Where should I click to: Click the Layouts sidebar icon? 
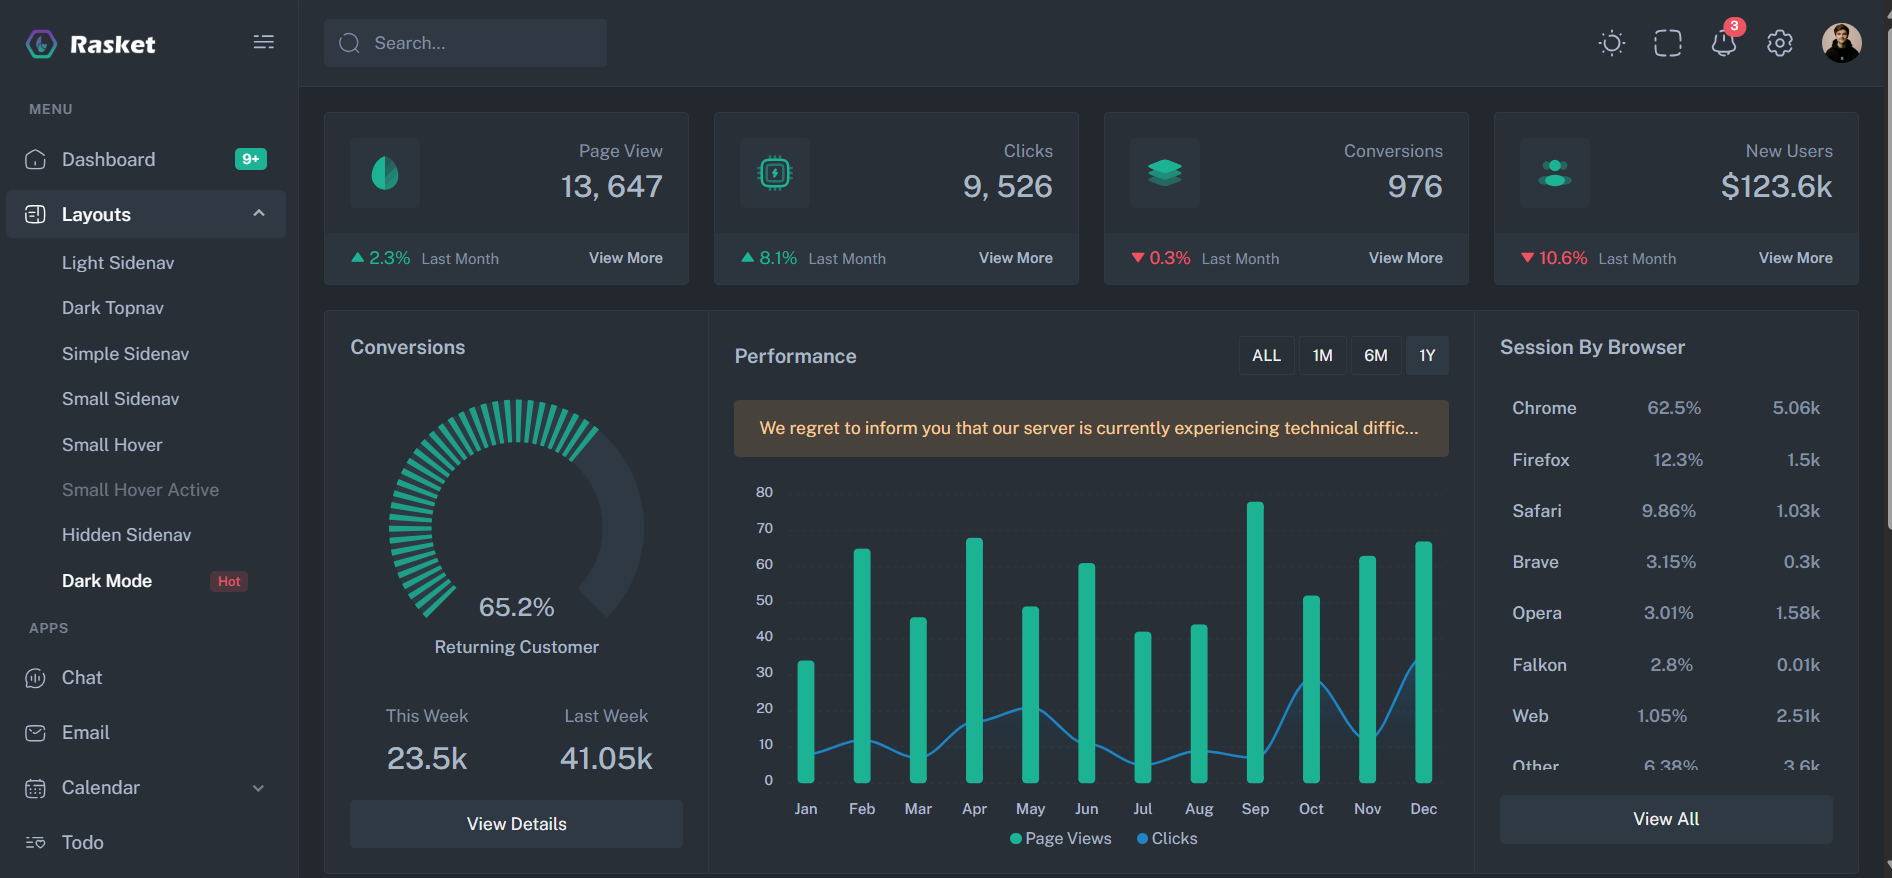coord(35,214)
